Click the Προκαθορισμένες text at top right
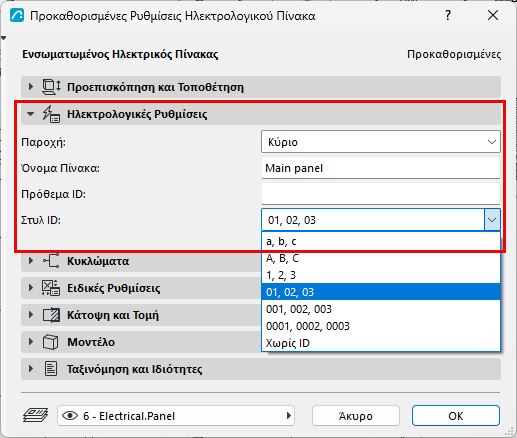The width and height of the screenshot is (517, 438). point(454,54)
